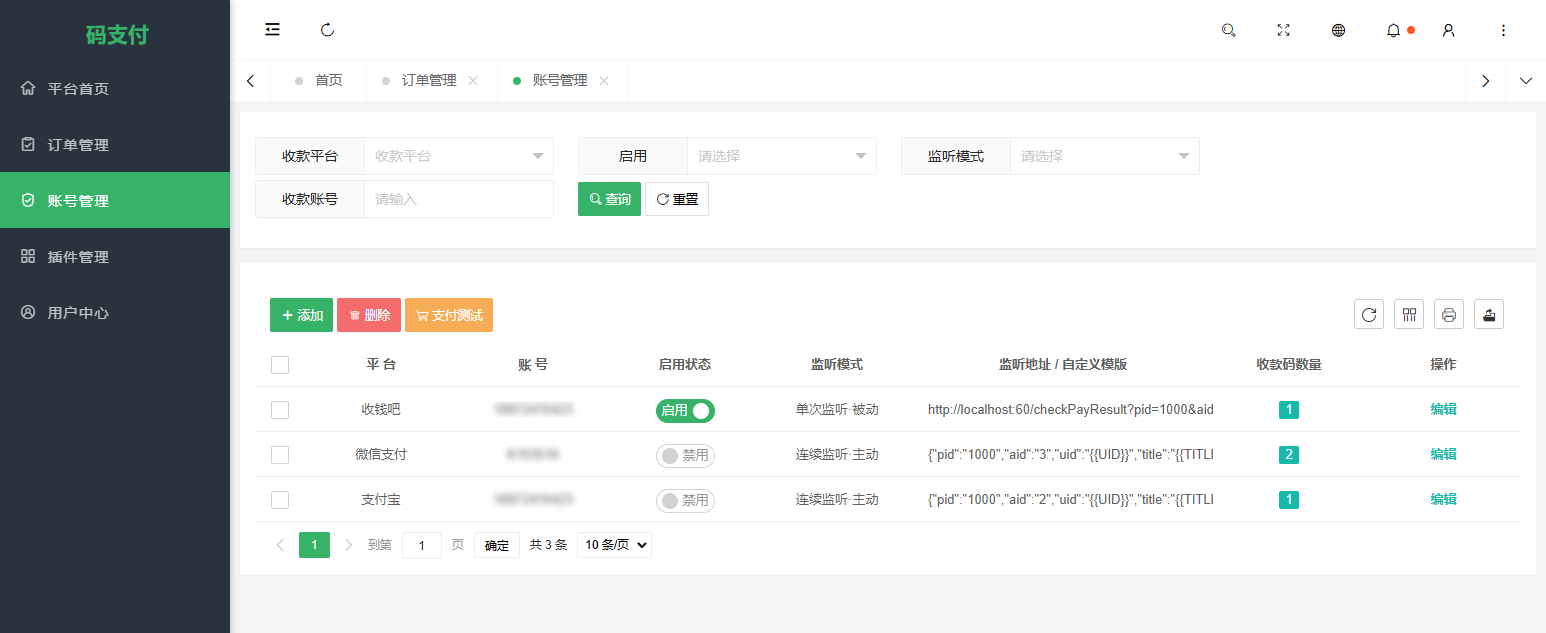This screenshot has height=633, width=1546.
Task: Enable the 微信支付 account toggle switch
Action: coord(685,455)
